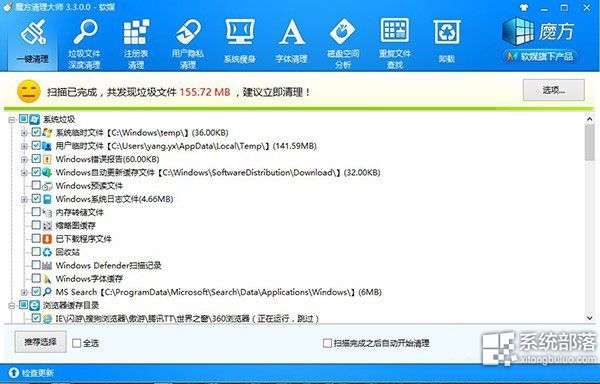Select the Windows字体缓存 row text
600x384 pixels.
(x=89, y=279)
